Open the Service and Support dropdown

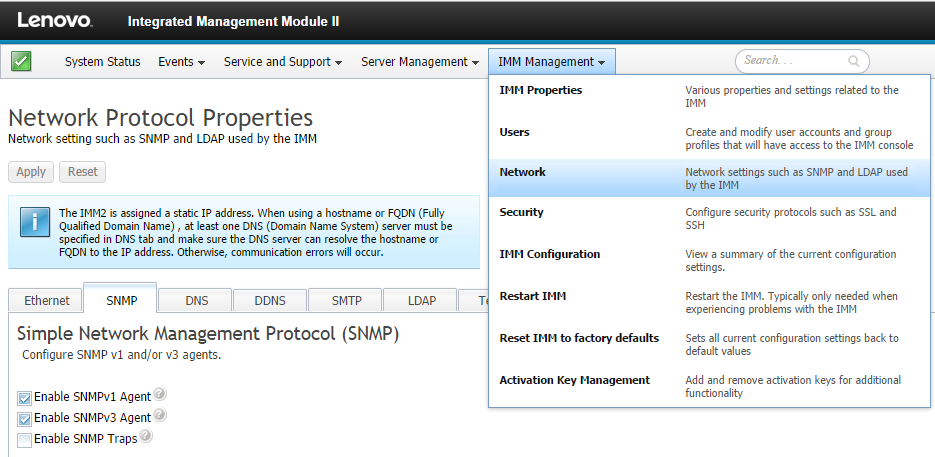point(282,62)
